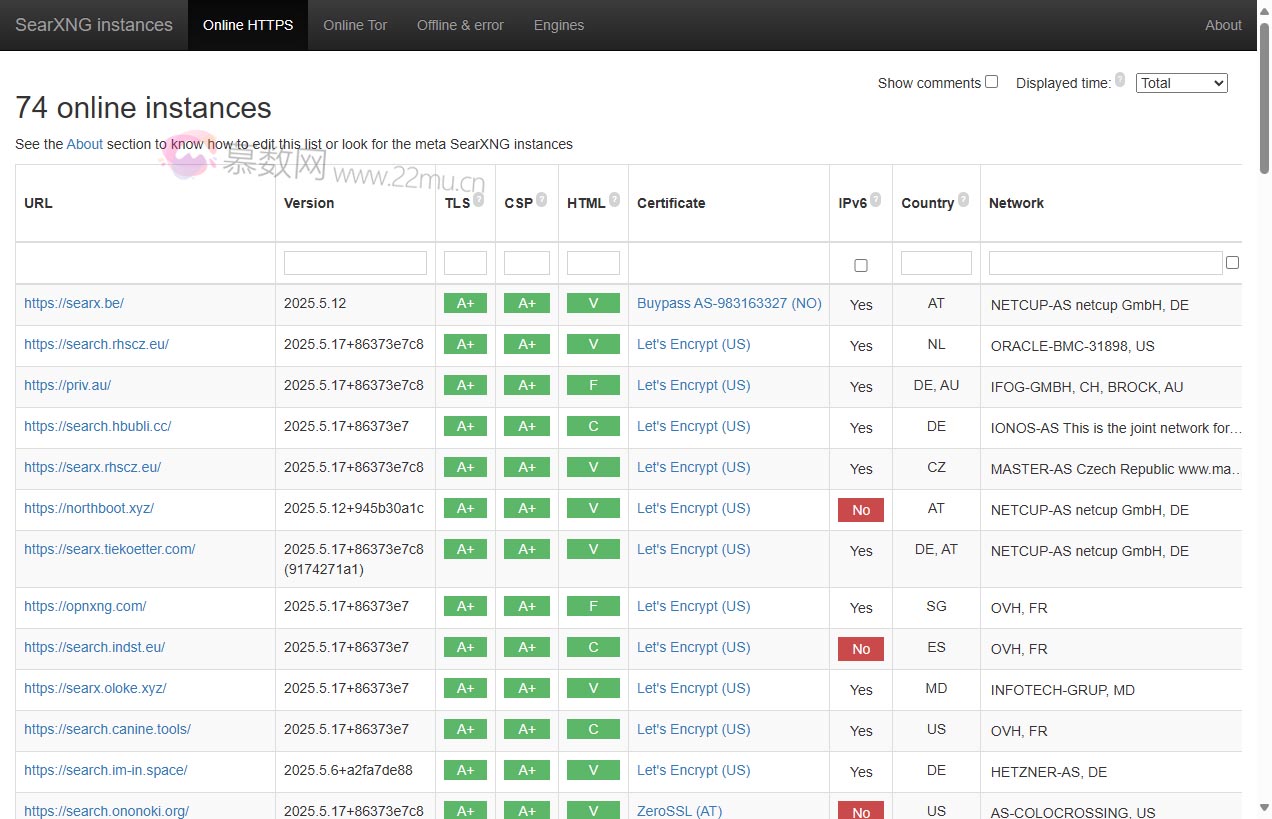Open the Displayed time dropdown
Image resolution: width=1272 pixels, height=819 pixels.
pos(1181,83)
